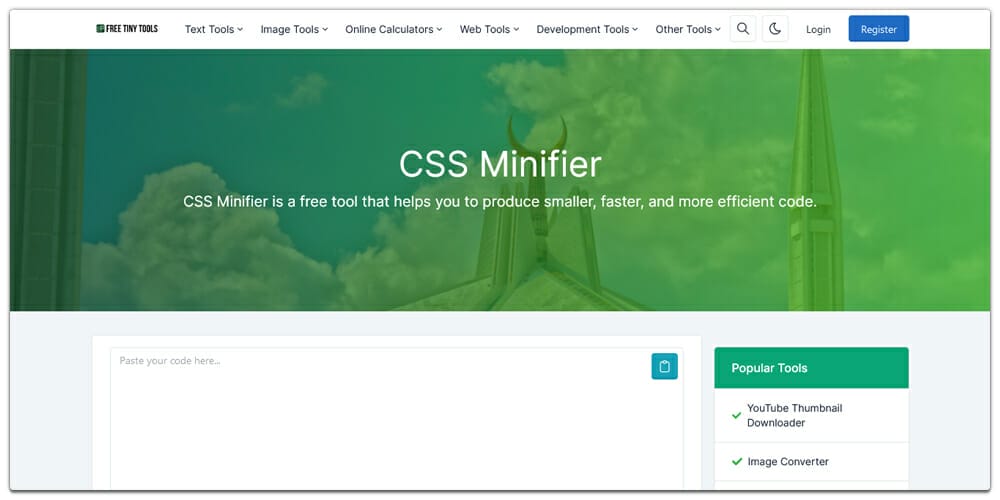The height and width of the screenshot is (500, 1000).
Task: Click the Free Tiny Tools logo
Action: coord(127,29)
